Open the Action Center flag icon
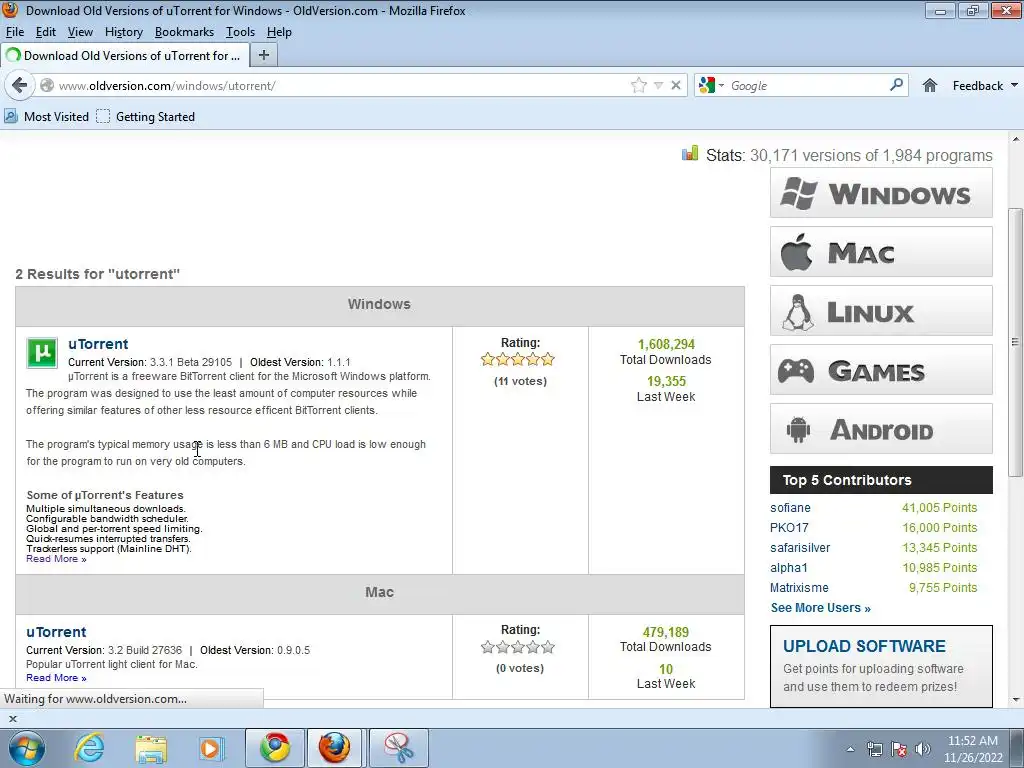 (x=899, y=749)
